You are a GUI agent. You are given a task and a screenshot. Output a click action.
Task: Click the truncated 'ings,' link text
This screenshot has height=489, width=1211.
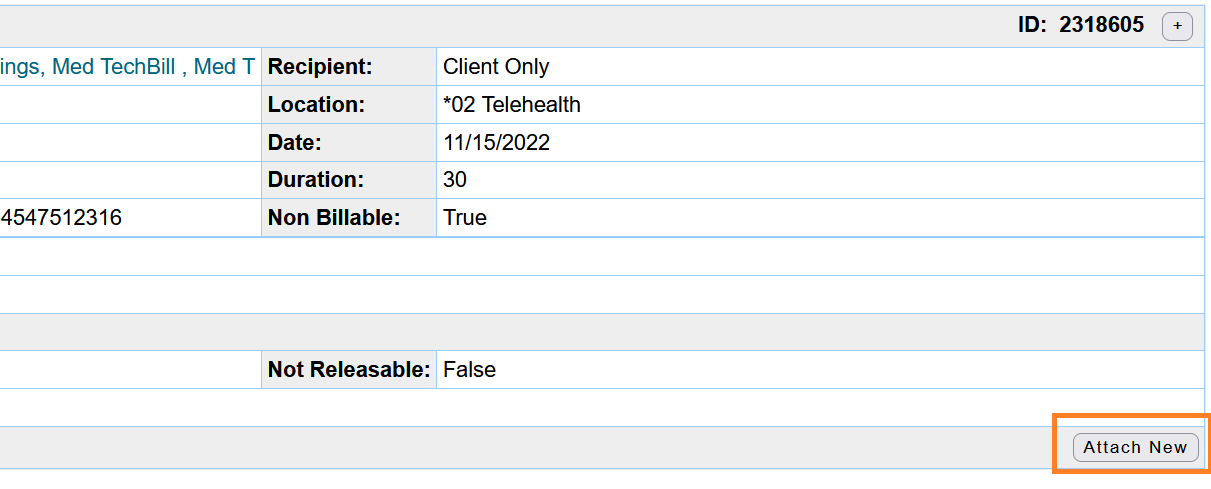(20, 67)
